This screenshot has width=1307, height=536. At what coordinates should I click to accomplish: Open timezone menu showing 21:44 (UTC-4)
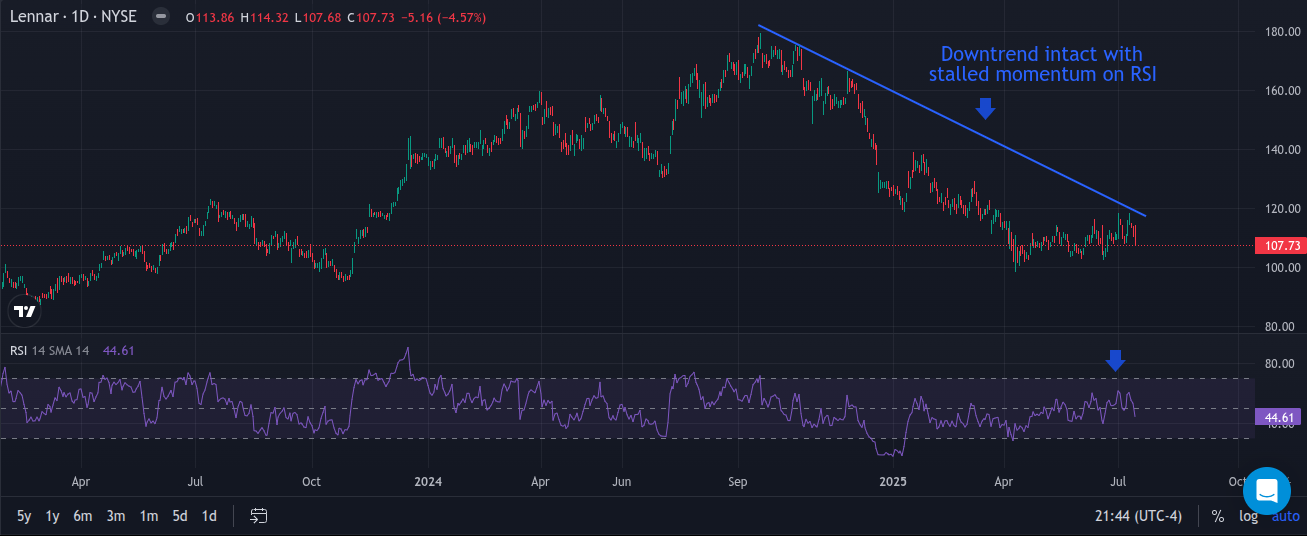pyautogui.click(x=1140, y=516)
